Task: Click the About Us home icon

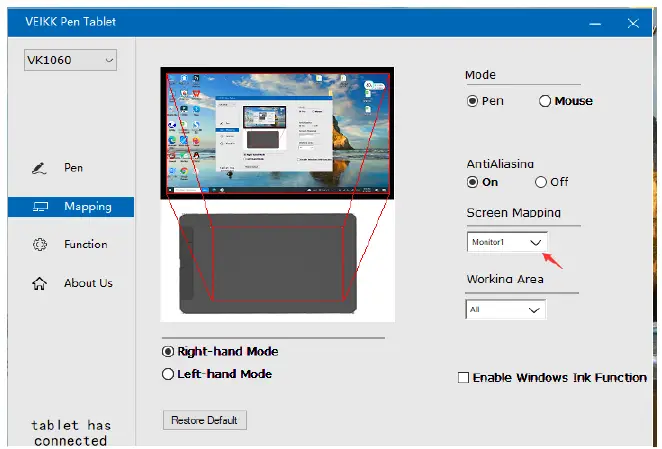Action: coord(39,283)
